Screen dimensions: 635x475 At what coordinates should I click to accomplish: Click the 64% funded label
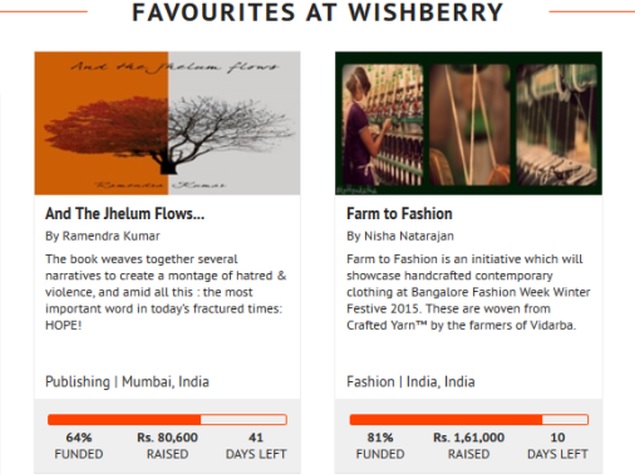tap(79, 445)
